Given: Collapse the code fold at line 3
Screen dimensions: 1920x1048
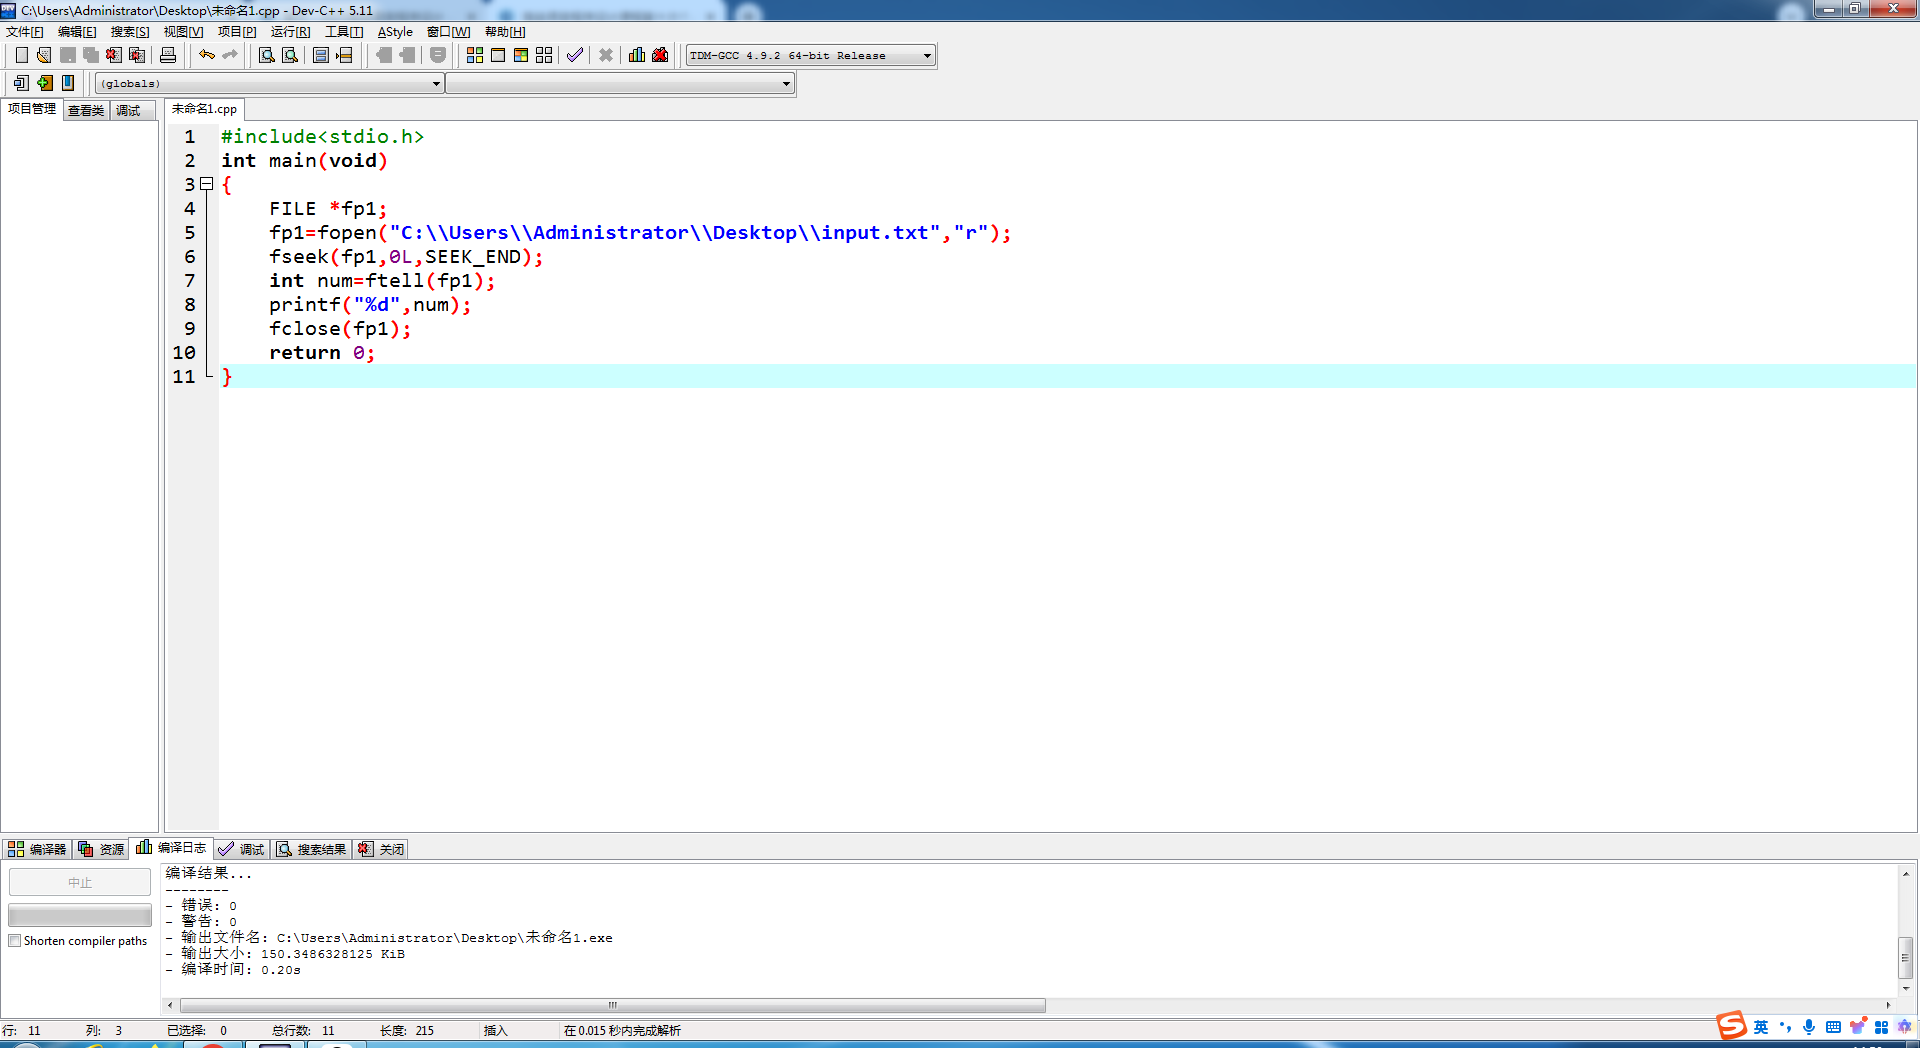Looking at the screenshot, I should [207, 184].
